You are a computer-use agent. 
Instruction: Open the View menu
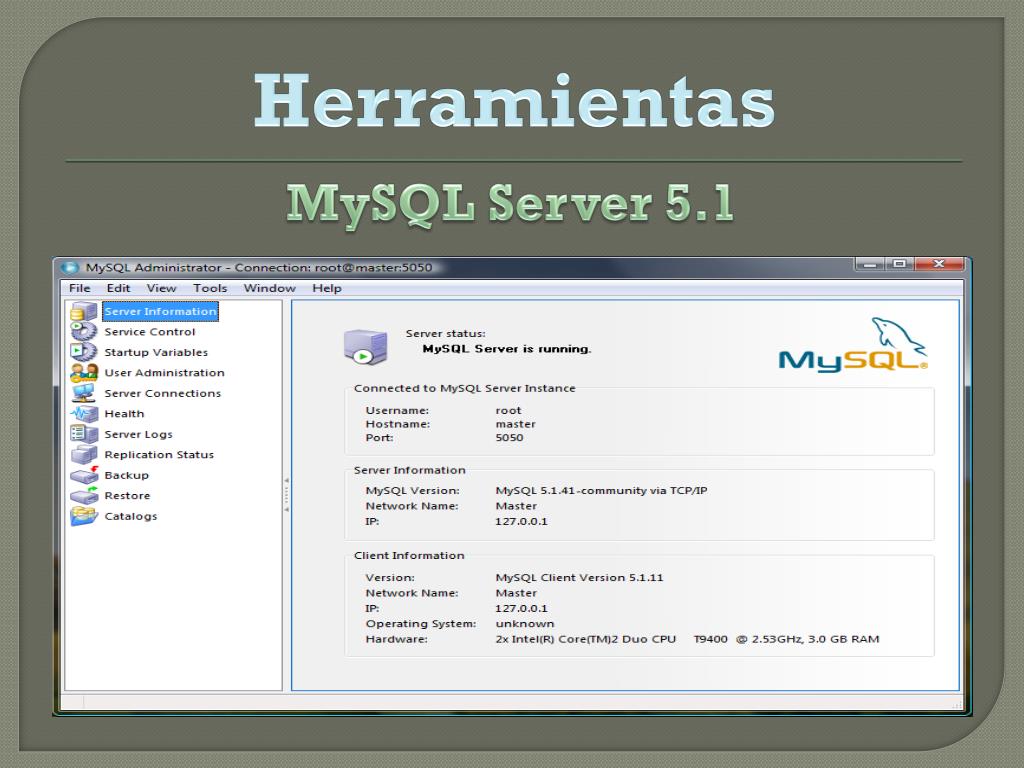click(161, 288)
